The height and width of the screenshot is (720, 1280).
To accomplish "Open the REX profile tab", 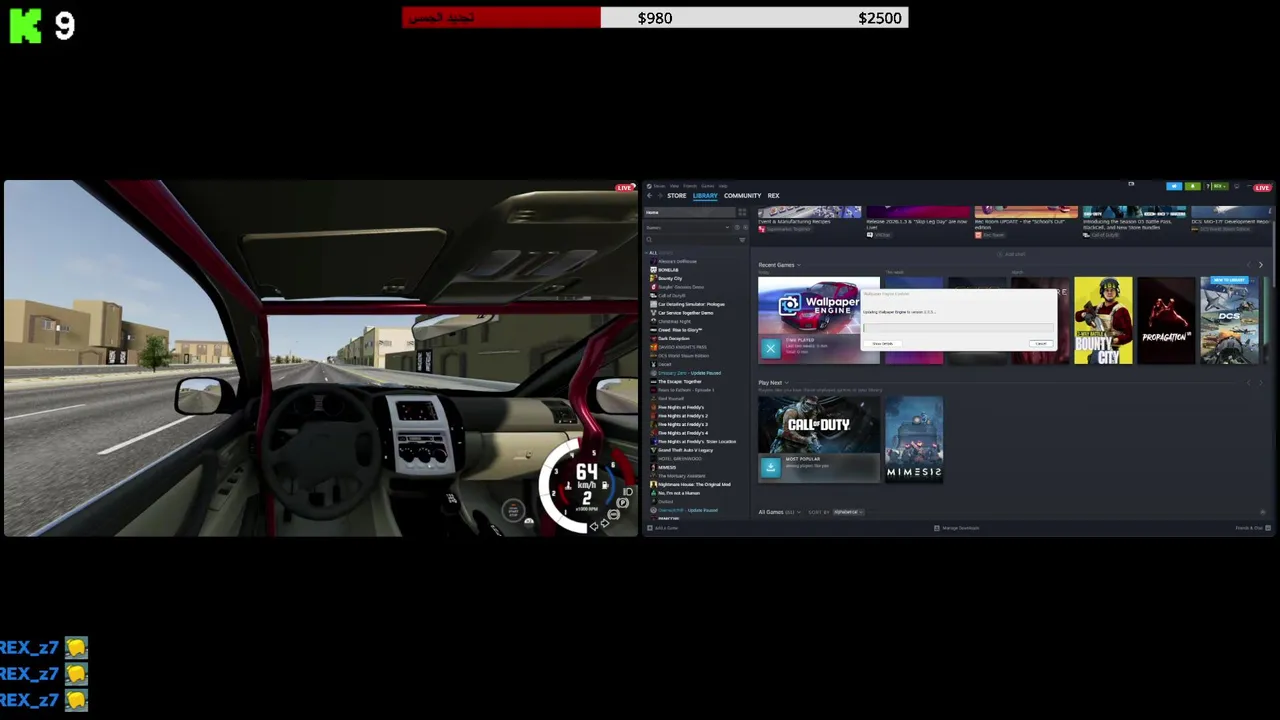I will (773, 196).
